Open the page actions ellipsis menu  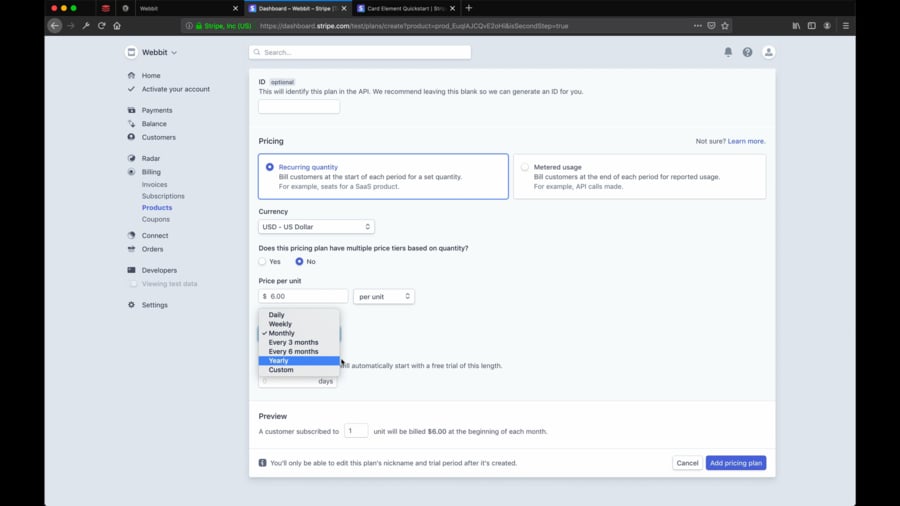point(697,26)
